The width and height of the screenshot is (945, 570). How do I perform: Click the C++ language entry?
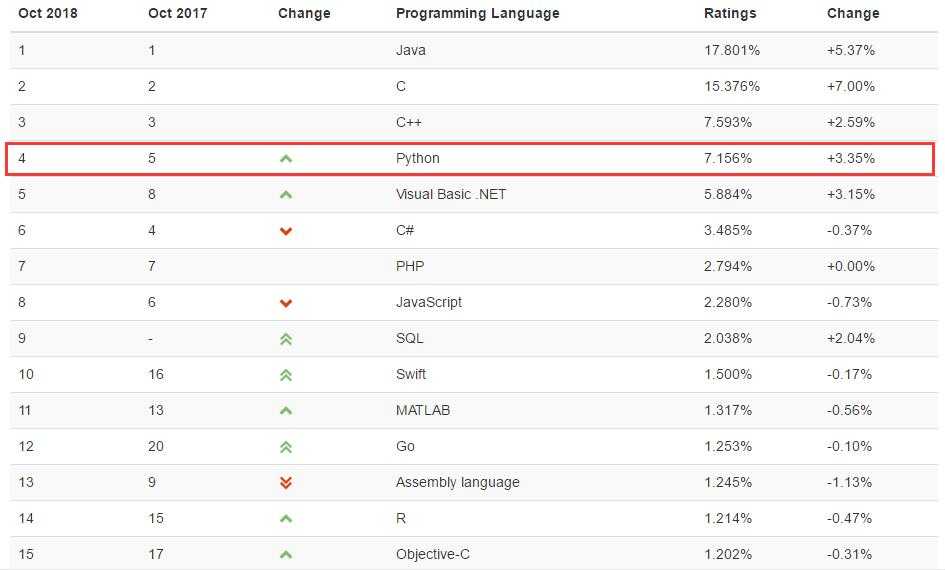(411, 122)
